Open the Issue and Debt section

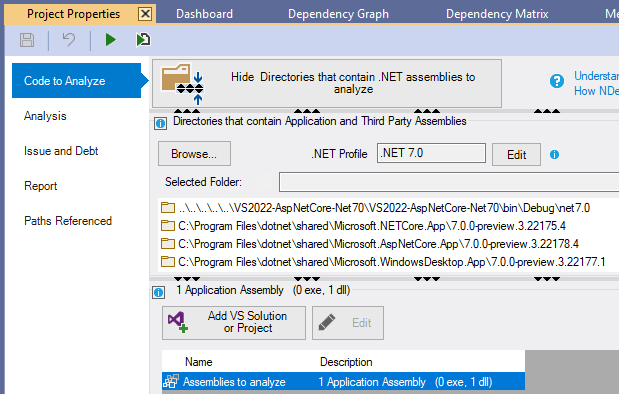61,151
